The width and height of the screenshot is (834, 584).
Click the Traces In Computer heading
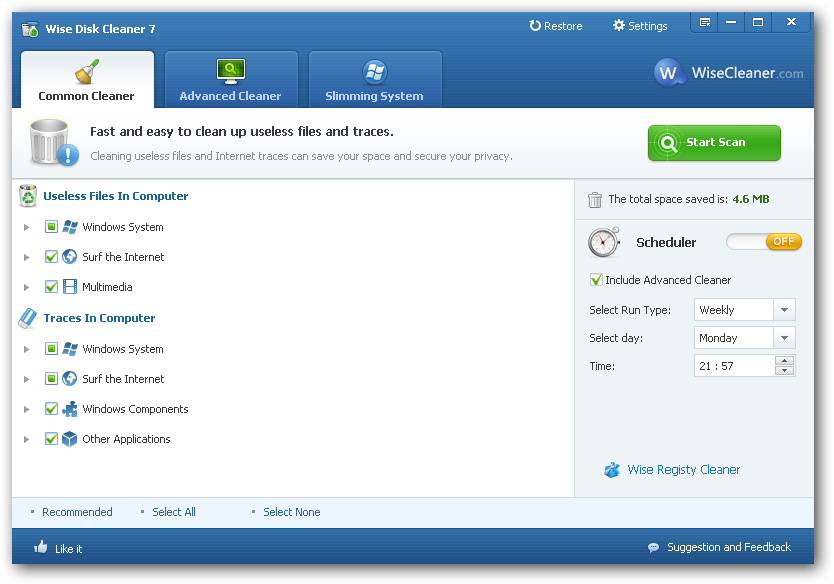pos(99,318)
